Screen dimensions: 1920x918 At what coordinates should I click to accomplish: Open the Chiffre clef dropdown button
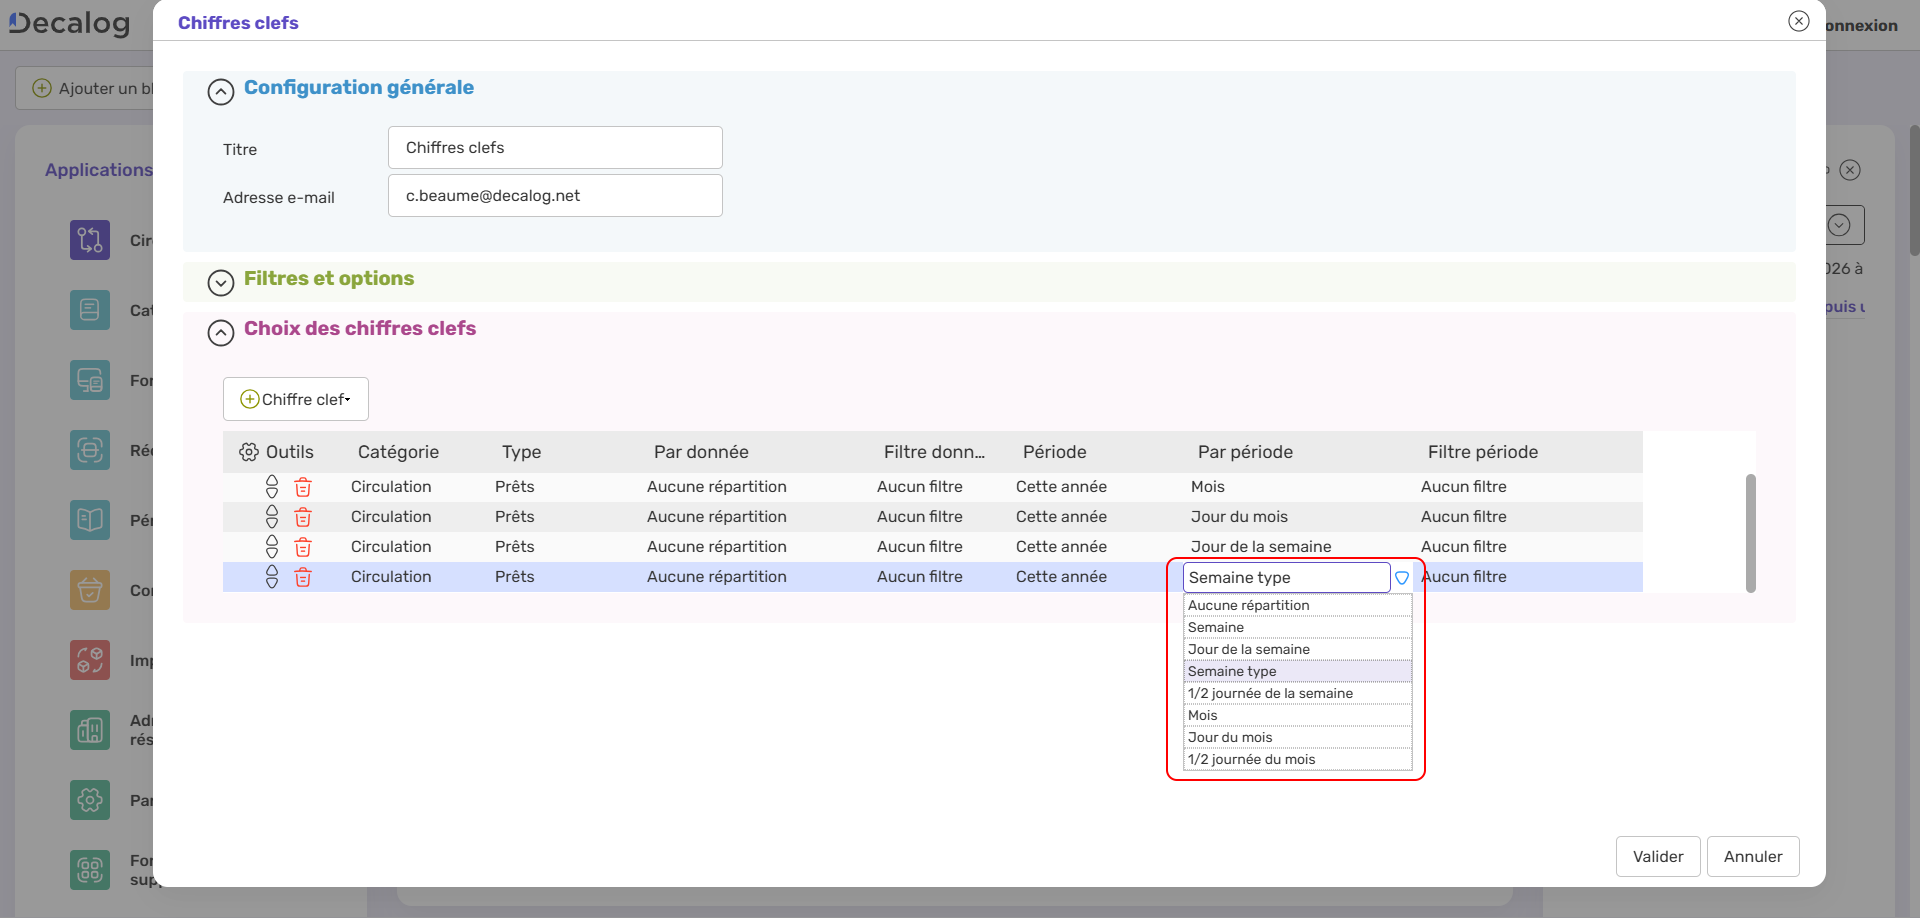pyautogui.click(x=295, y=398)
